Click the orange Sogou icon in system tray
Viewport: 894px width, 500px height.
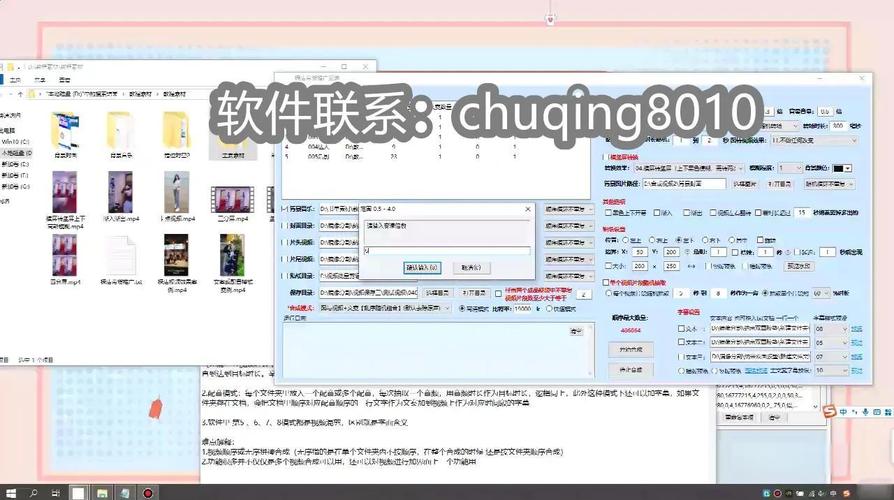pyautogui.click(x=846, y=493)
